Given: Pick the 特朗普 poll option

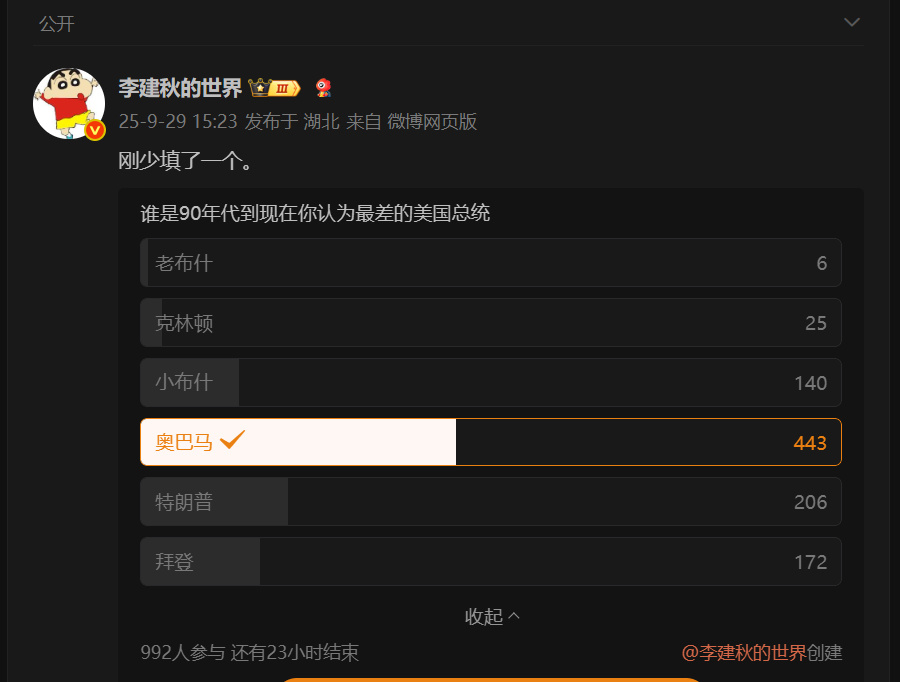Looking at the screenshot, I should coord(490,502).
